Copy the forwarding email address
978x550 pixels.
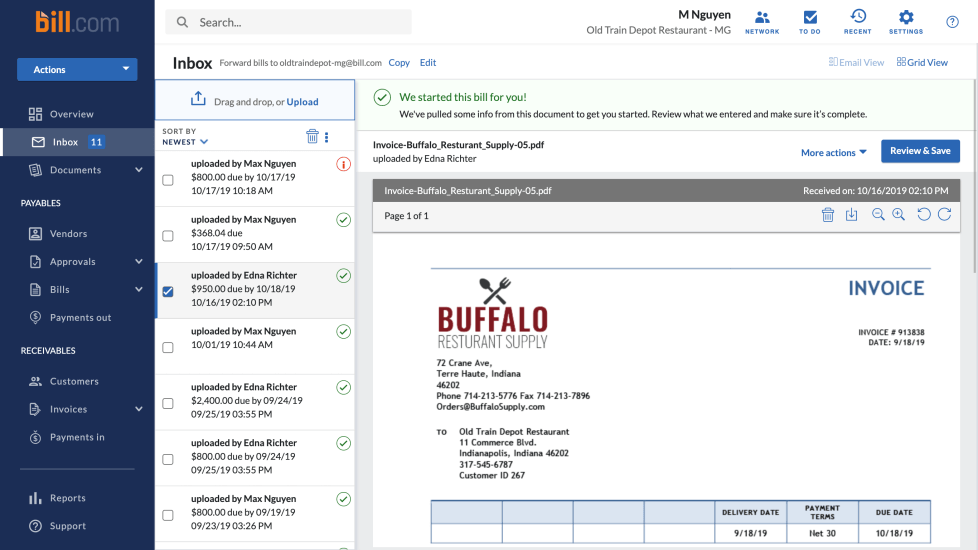(x=399, y=62)
